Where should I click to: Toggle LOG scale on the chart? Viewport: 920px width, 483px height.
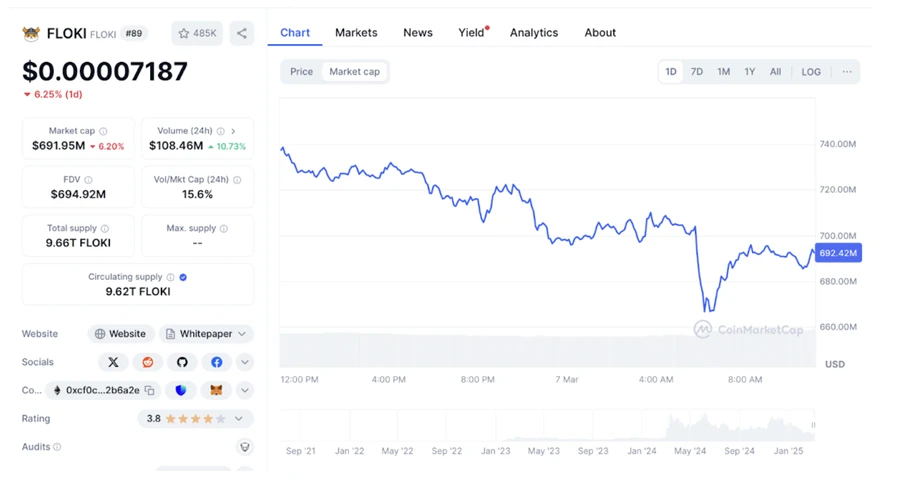coord(811,72)
